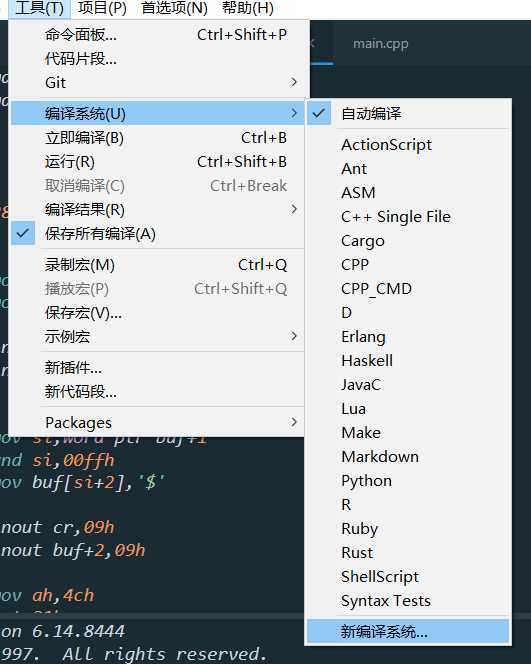Open the 首选项(N) menu
Viewport: 531px width, 664px height.
174,8
